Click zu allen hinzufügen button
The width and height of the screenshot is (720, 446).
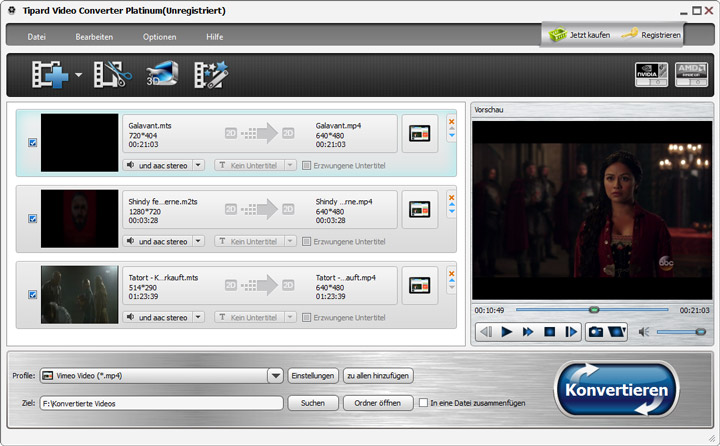coord(378,376)
